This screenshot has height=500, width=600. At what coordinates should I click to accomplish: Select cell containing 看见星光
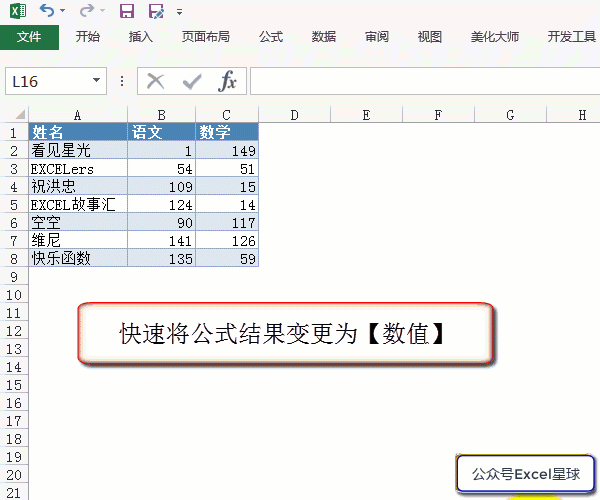coord(78,150)
